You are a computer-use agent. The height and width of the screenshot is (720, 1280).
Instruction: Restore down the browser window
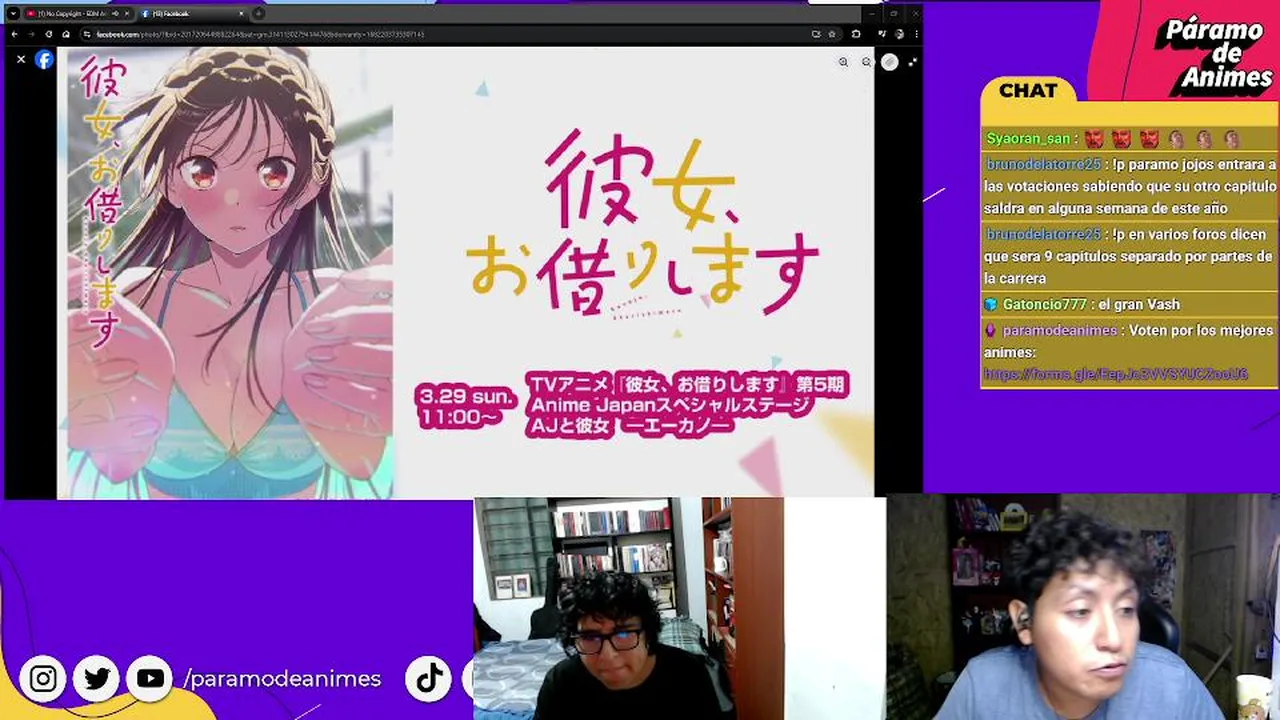(x=893, y=14)
